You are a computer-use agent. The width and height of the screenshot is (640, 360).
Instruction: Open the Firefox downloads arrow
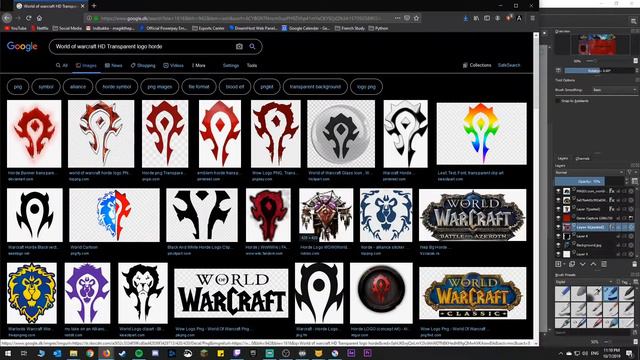click(466, 18)
